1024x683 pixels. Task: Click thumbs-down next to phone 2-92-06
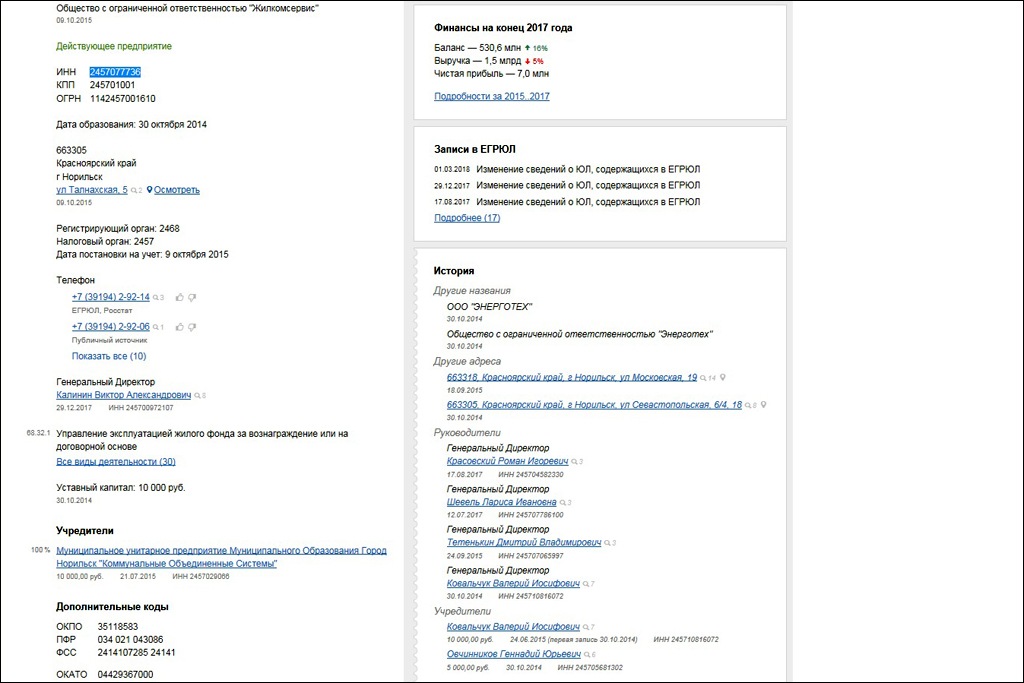(x=192, y=327)
